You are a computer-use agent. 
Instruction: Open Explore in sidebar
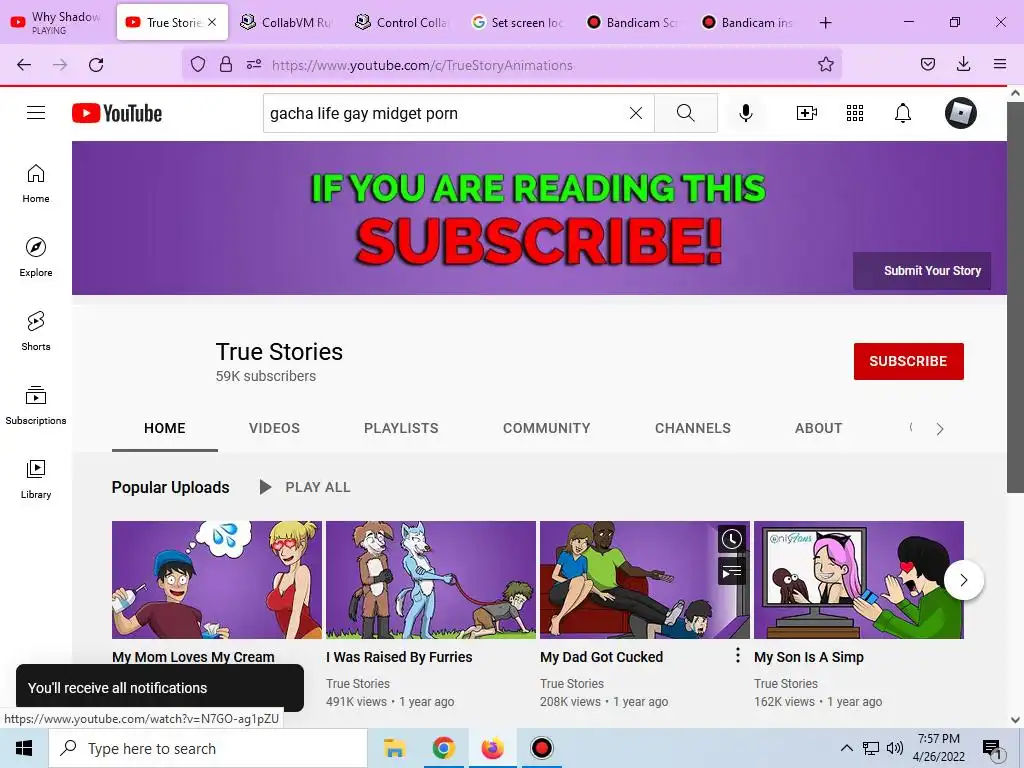(36, 257)
